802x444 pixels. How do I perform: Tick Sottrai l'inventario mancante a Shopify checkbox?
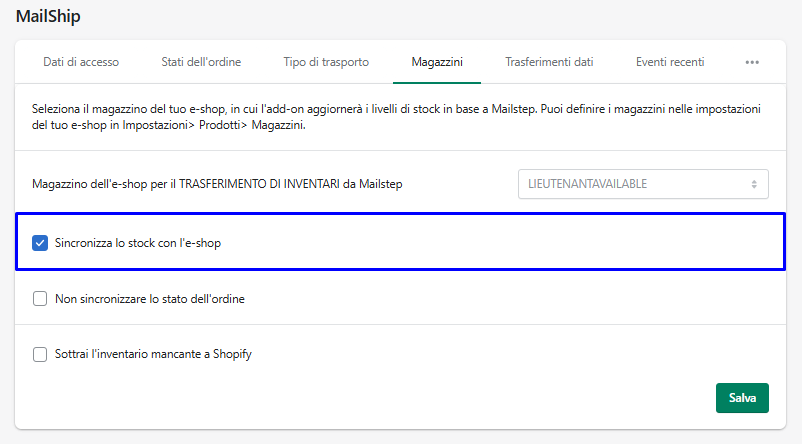click(40, 353)
